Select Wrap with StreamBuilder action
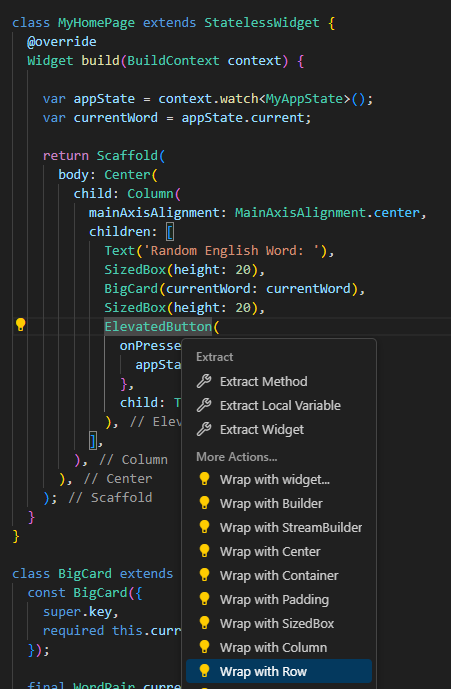Image resolution: width=451 pixels, height=689 pixels. point(279,527)
